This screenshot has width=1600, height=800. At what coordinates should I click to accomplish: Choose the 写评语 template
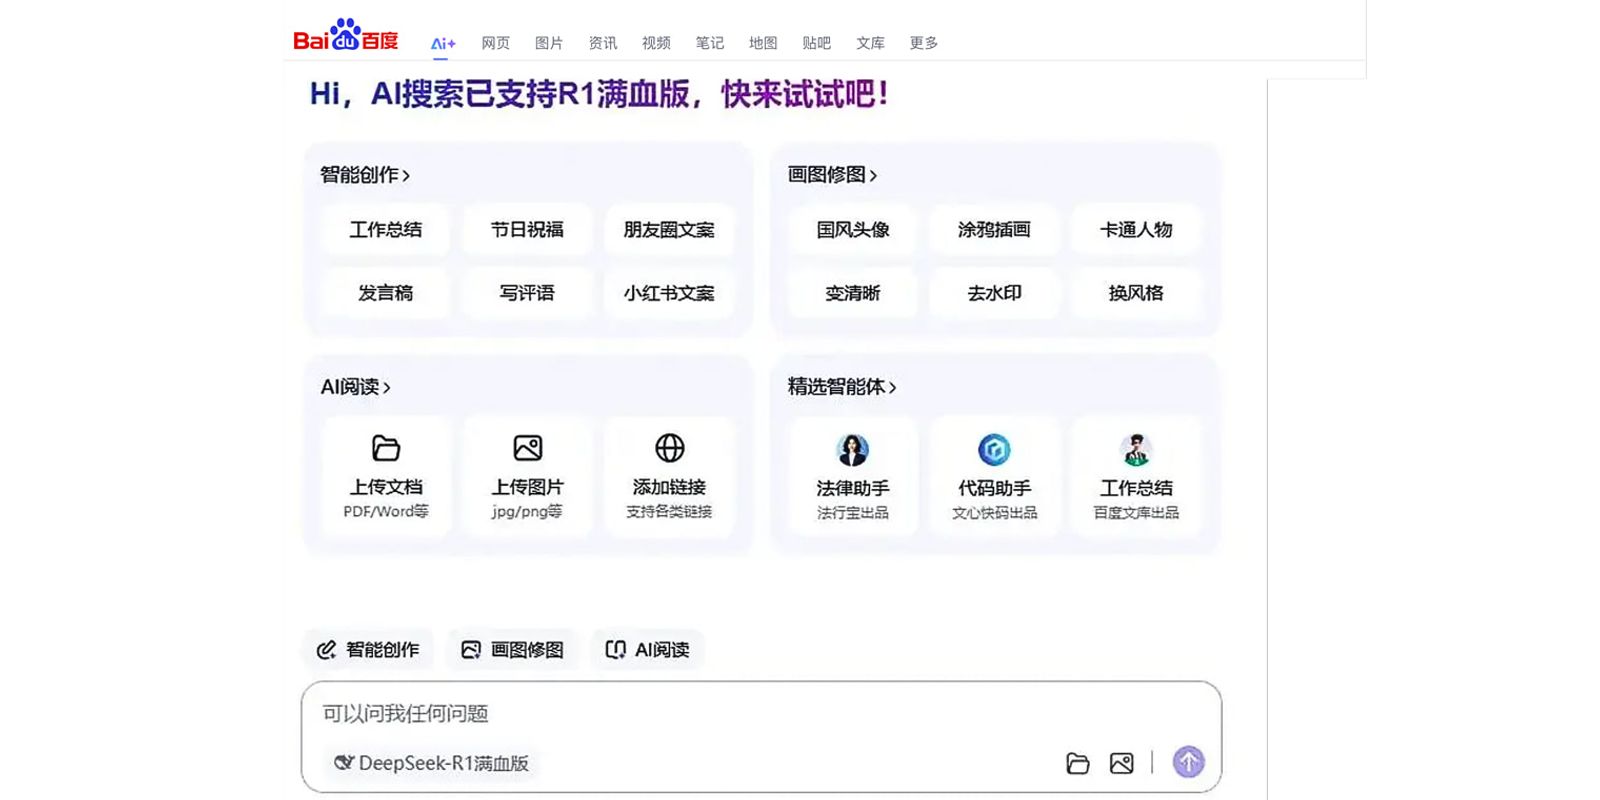[x=527, y=293]
